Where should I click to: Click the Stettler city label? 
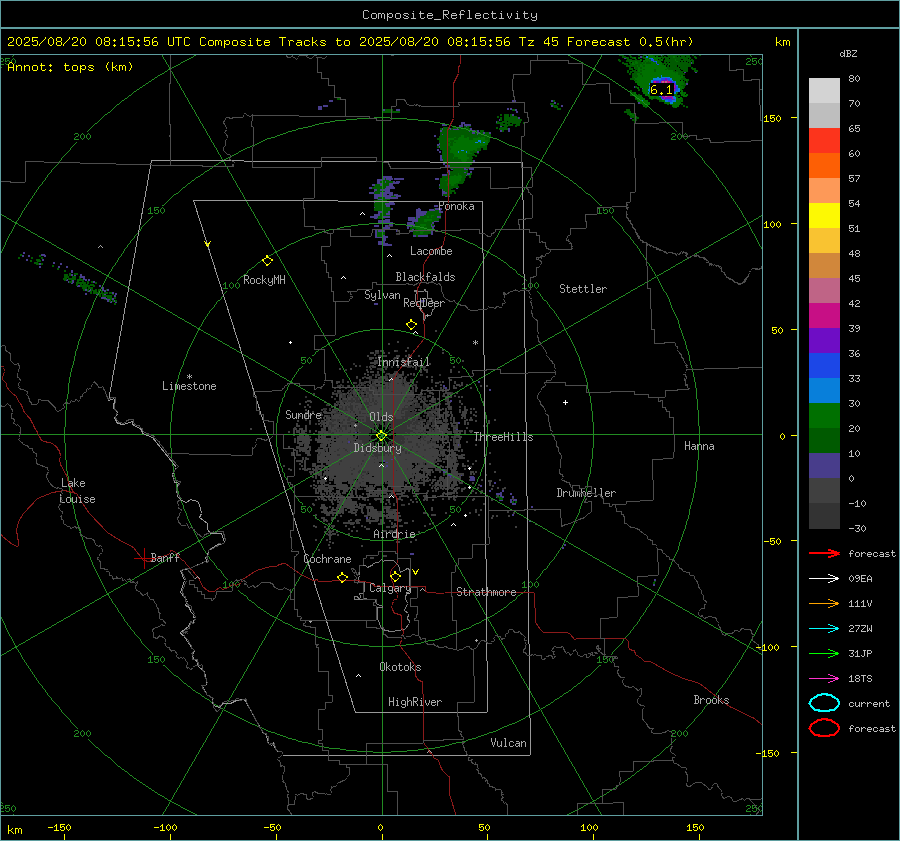583,289
